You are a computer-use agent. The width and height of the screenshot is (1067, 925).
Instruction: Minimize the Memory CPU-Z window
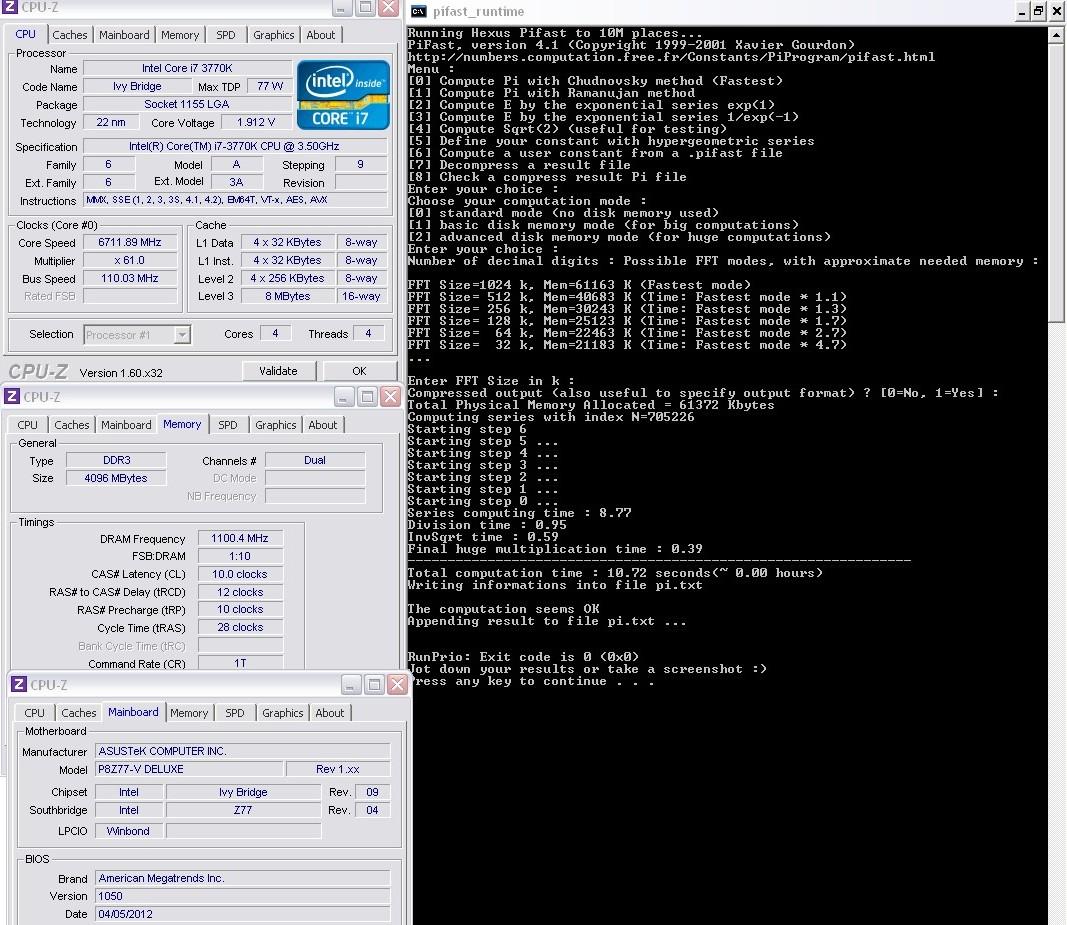[x=344, y=397]
